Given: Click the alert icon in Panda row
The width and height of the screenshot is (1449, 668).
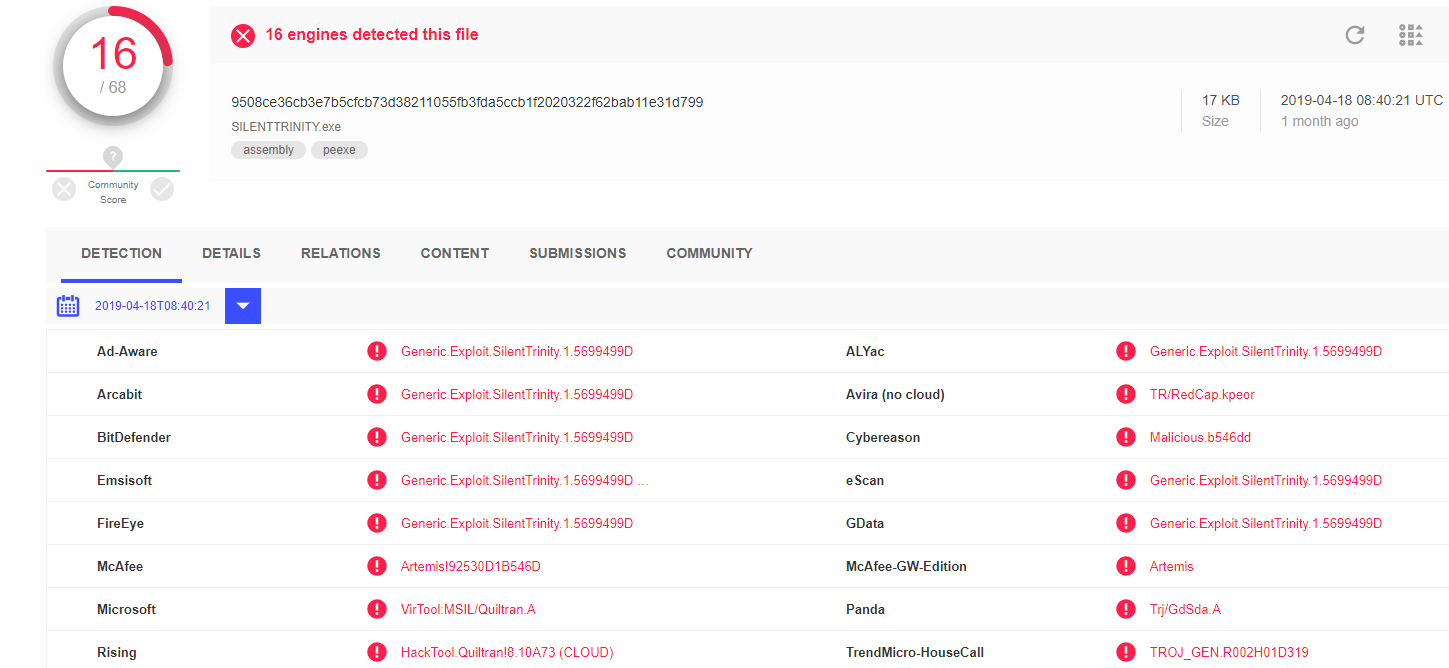Looking at the screenshot, I should click(x=1126, y=609).
